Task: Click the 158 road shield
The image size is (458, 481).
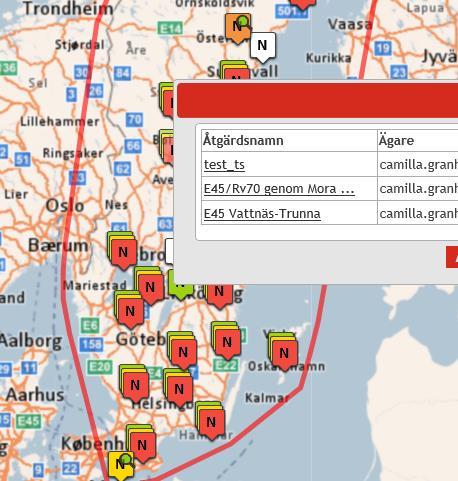Action: 92,344
